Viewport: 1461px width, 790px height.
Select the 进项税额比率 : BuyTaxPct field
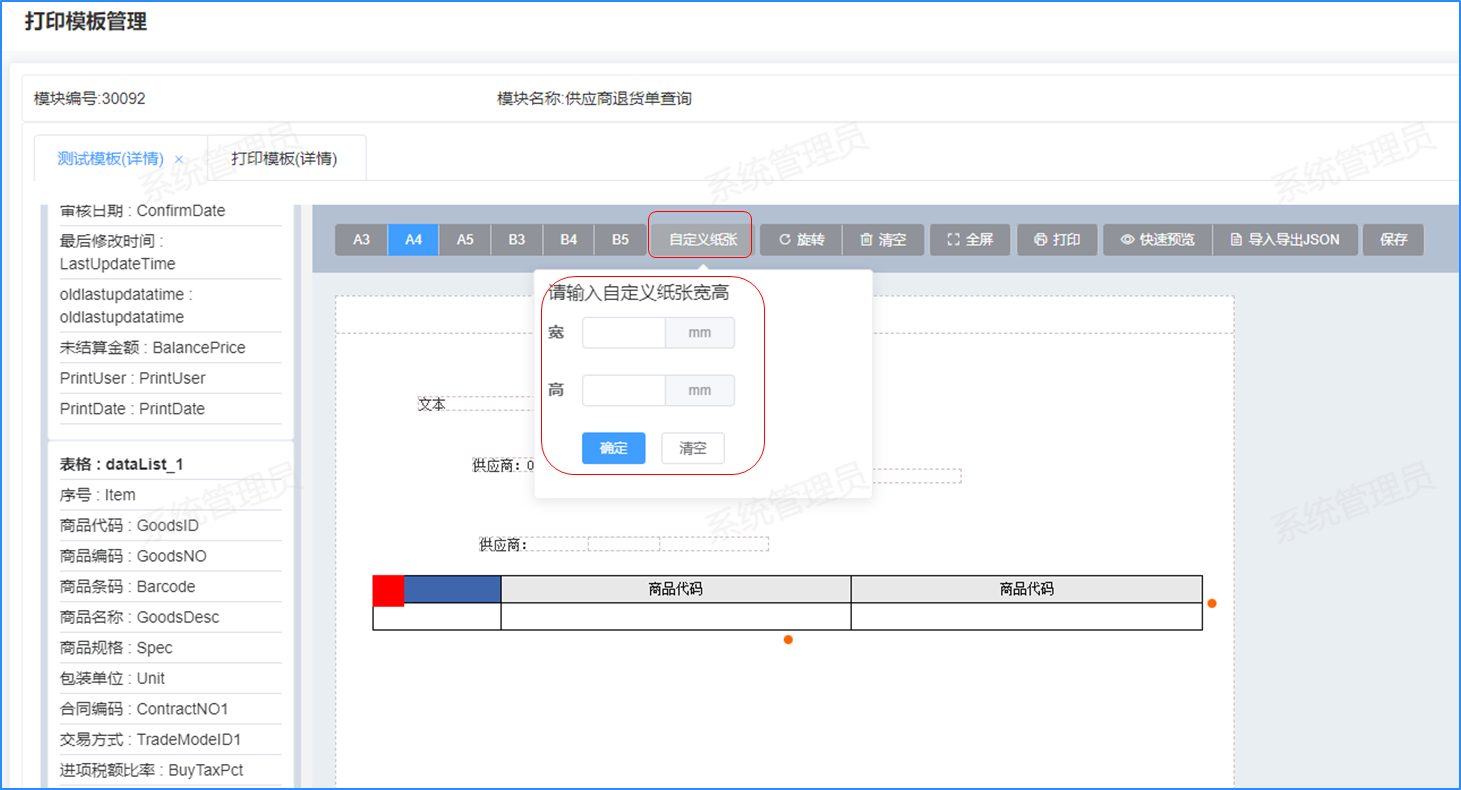coord(170,770)
